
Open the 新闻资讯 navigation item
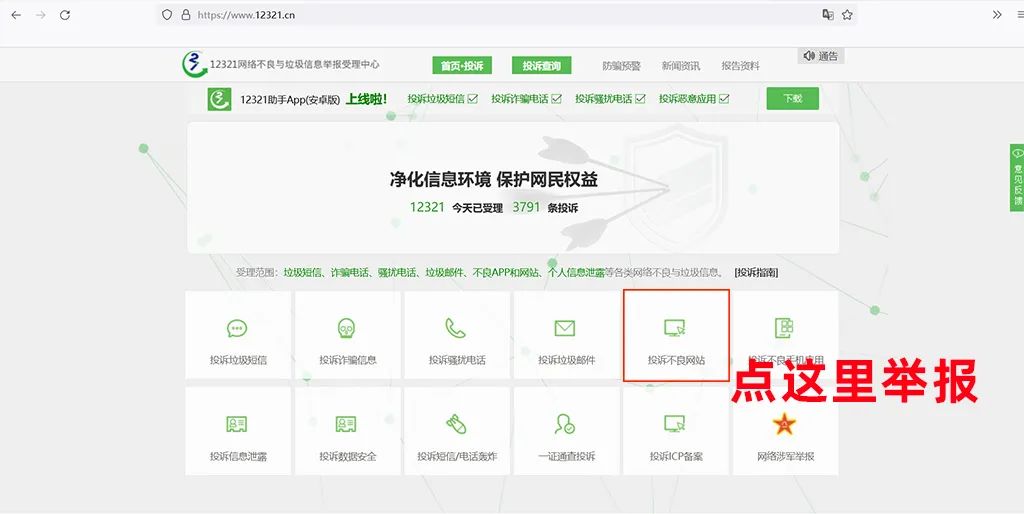(x=680, y=66)
